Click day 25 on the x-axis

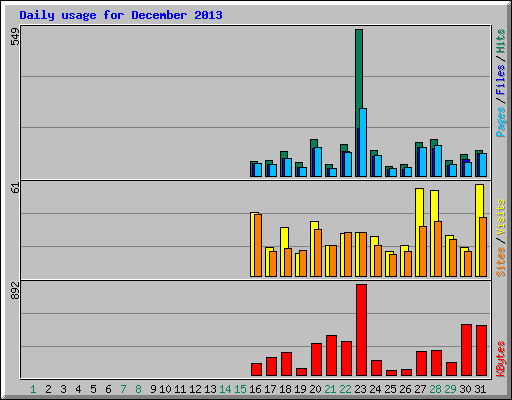click(390, 389)
